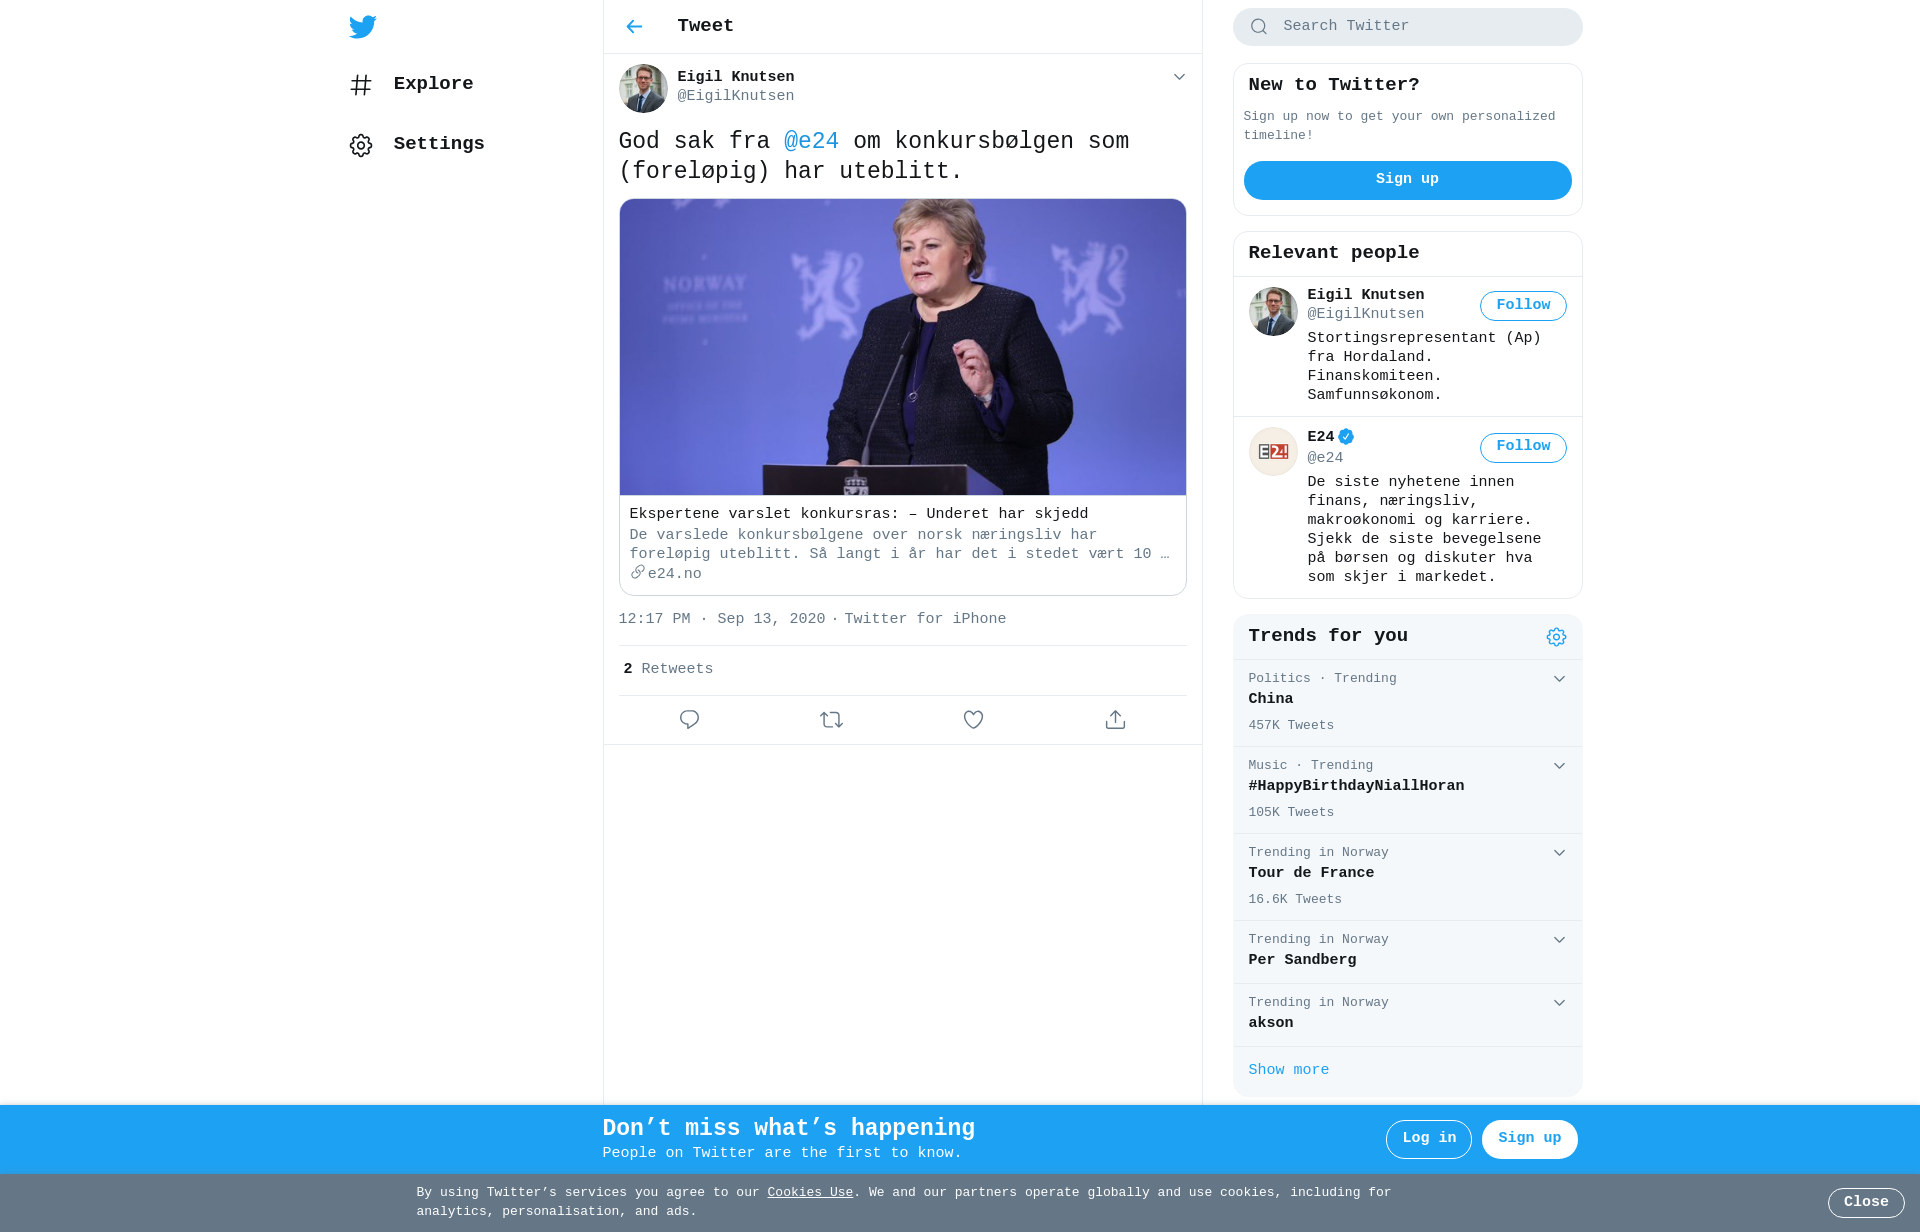Open Explore from the sidebar
The width and height of the screenshot is (1920, 1232).
[x=412, y=84]
